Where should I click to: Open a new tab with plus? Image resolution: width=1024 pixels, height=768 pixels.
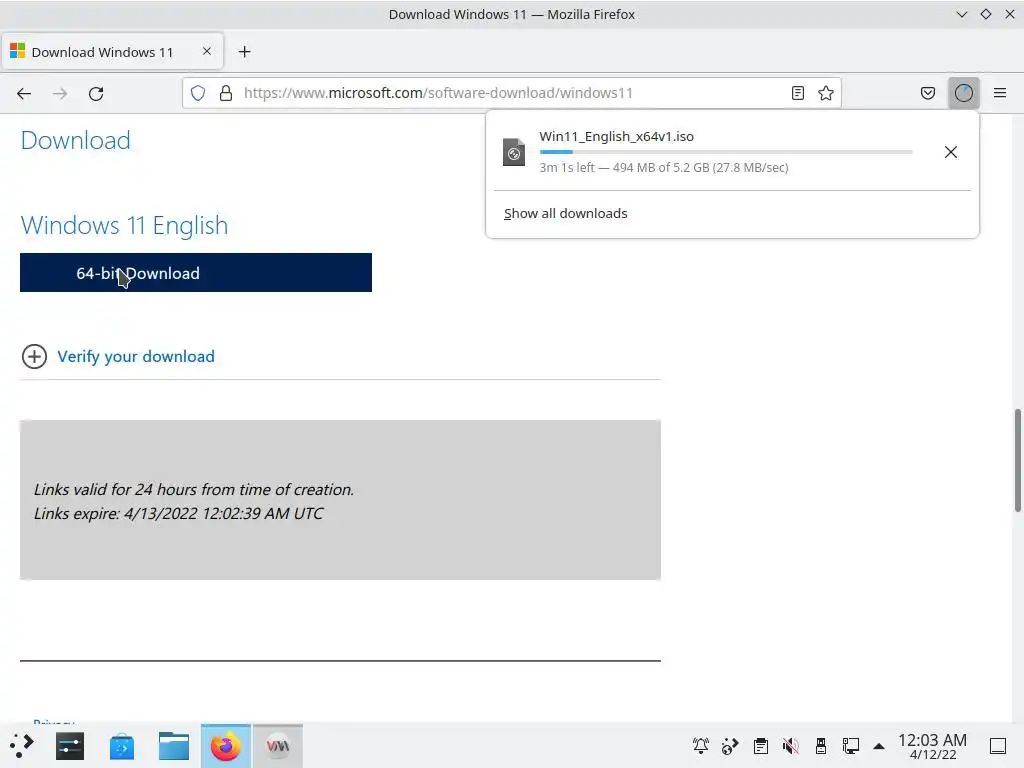tap(244, 52)
